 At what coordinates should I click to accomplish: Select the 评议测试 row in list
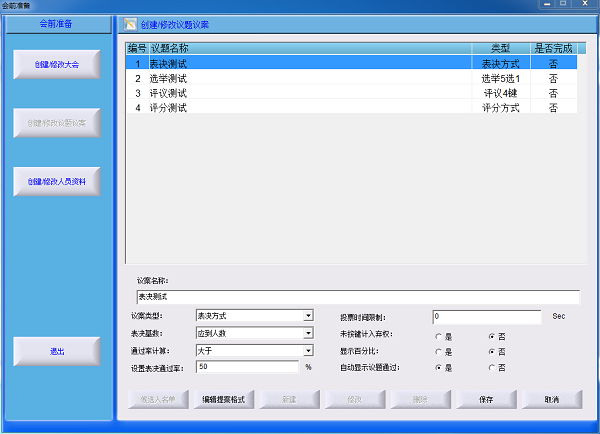300,93
